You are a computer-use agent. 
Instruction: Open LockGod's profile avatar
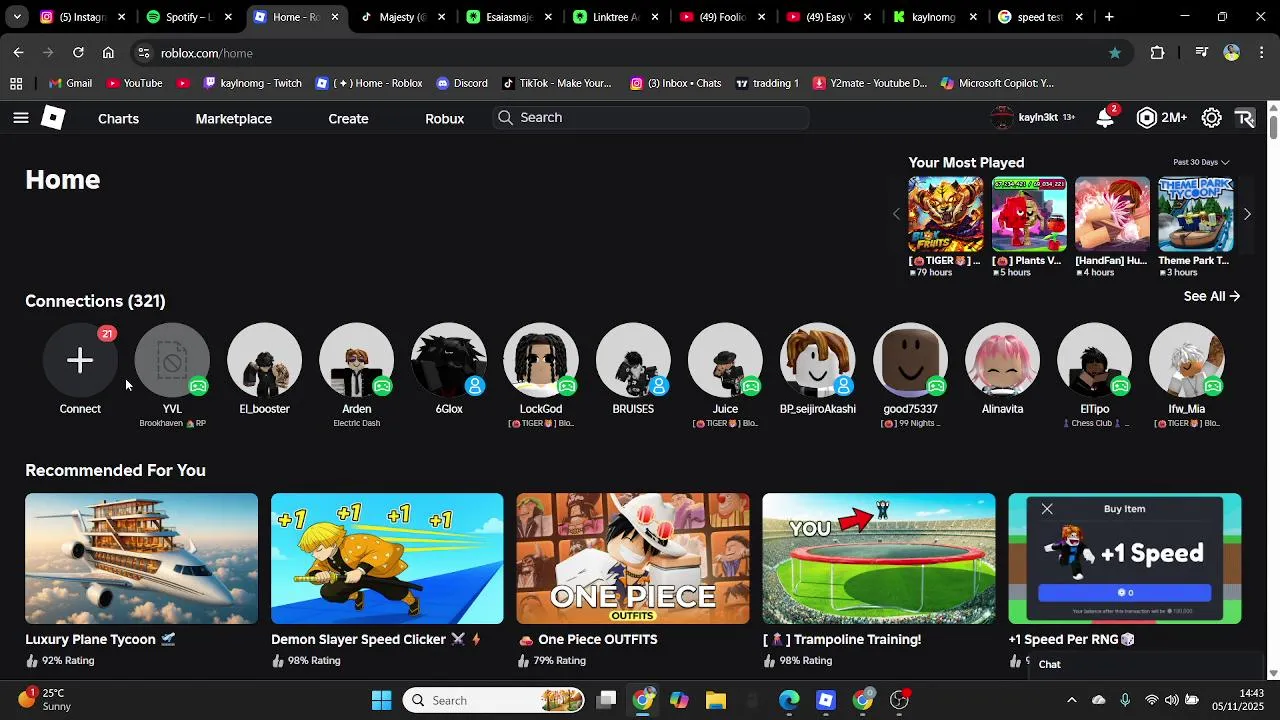coord(541,360)
